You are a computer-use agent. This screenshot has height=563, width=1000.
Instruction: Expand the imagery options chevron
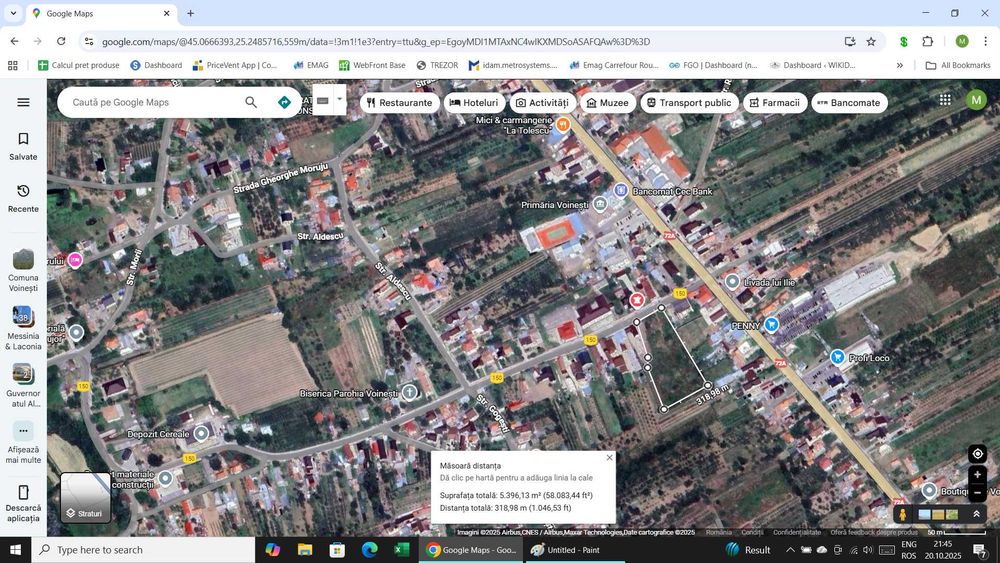[x=976, y=514]
